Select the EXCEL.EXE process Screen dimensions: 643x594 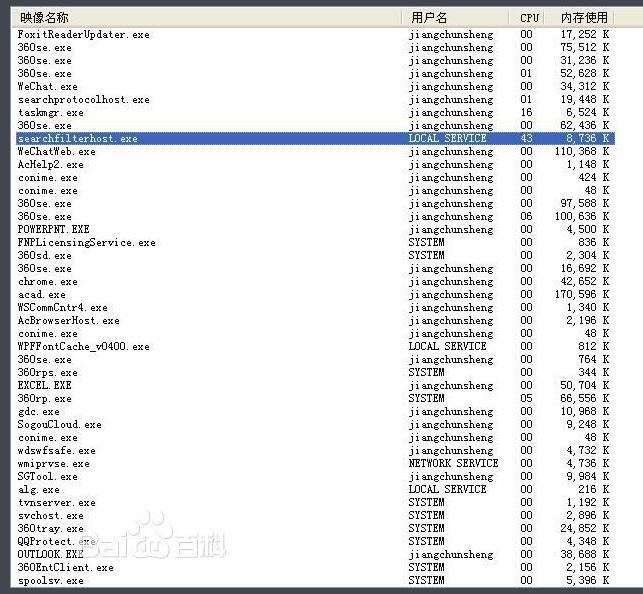click(x=315, y=385)
